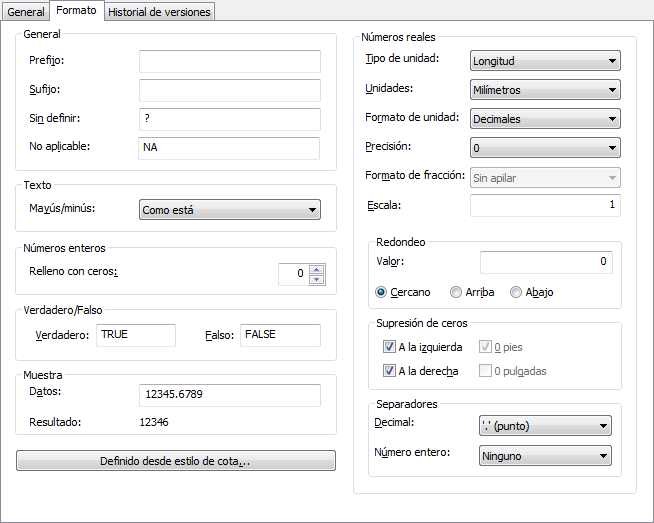Expand the Precisión dropdown
Image resolution: width=654 pixels, height=523 pixels.
tap(545, 148)
